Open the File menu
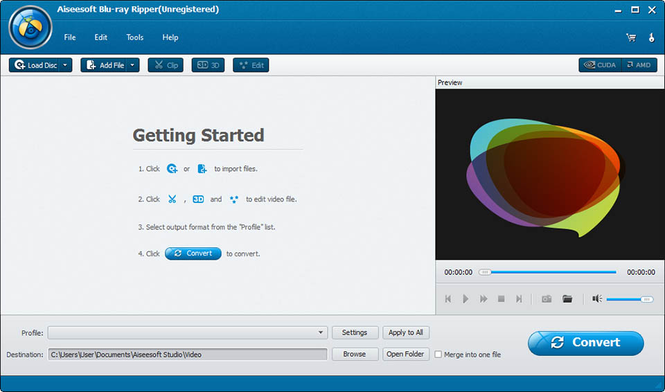This screenshot has width=665, height=392. pyautogui.click(x=70, y=37)
